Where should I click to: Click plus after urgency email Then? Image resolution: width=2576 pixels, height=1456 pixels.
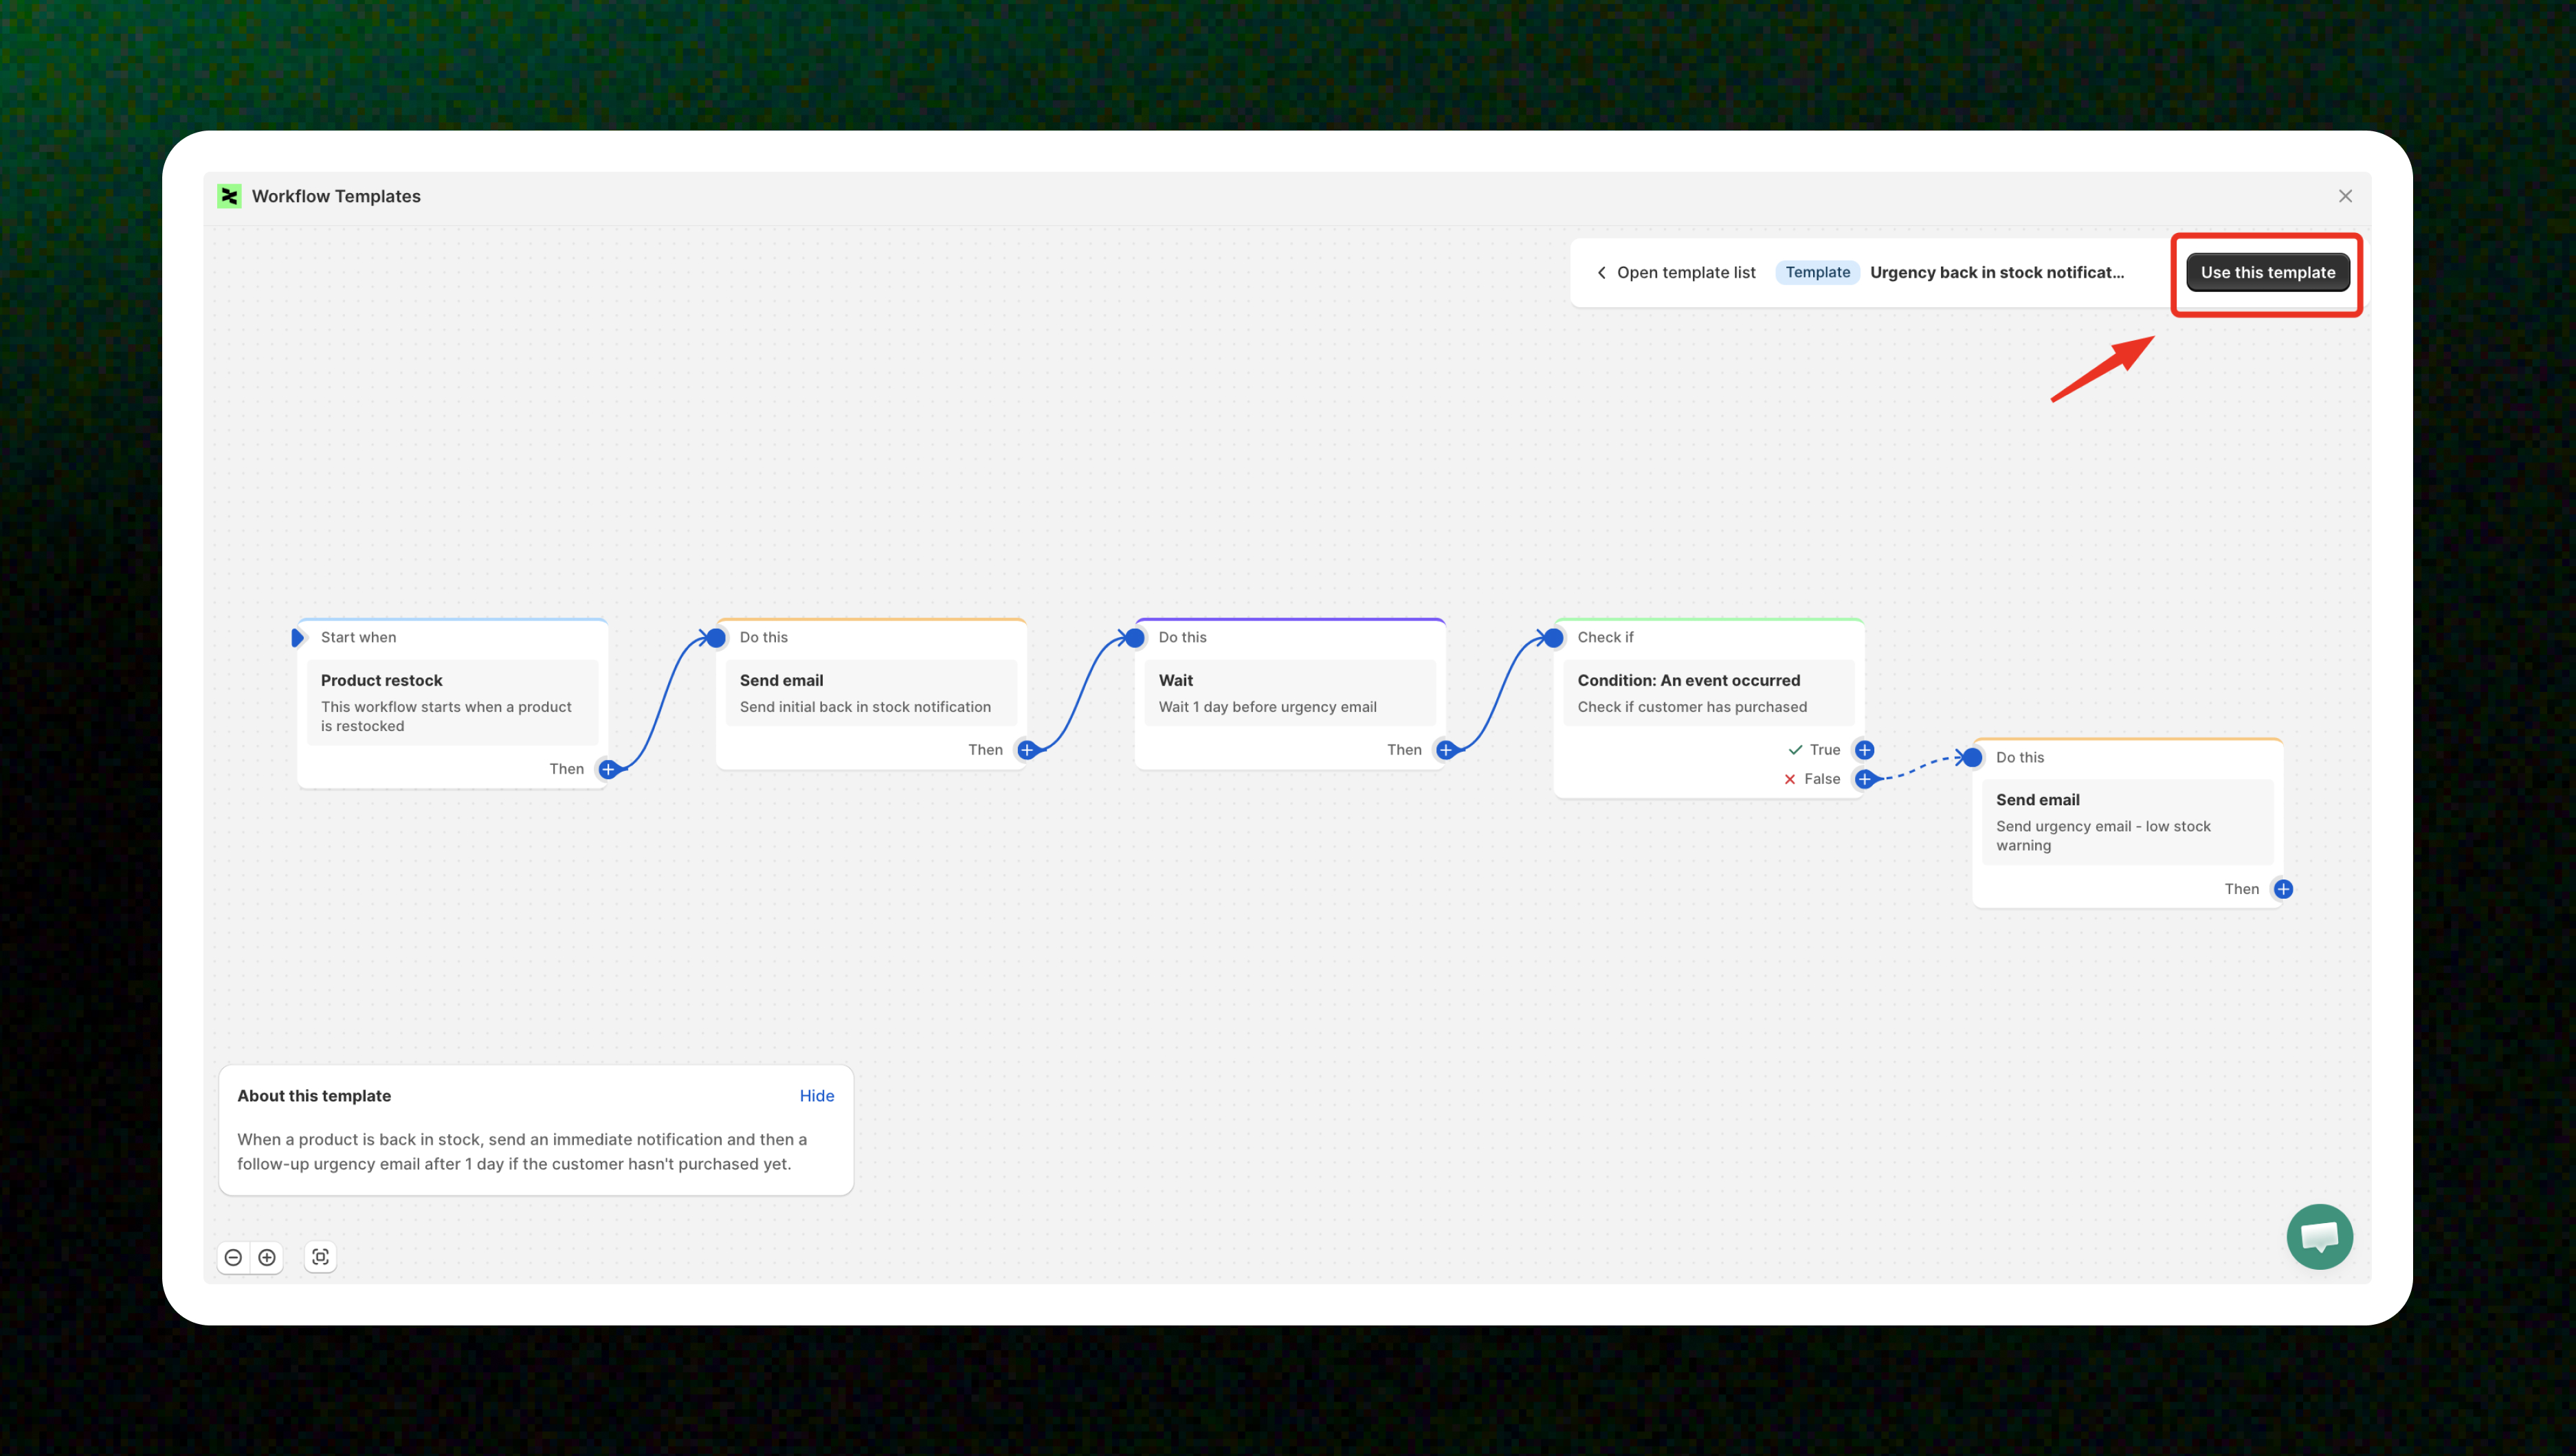(x=2283, y=889)
